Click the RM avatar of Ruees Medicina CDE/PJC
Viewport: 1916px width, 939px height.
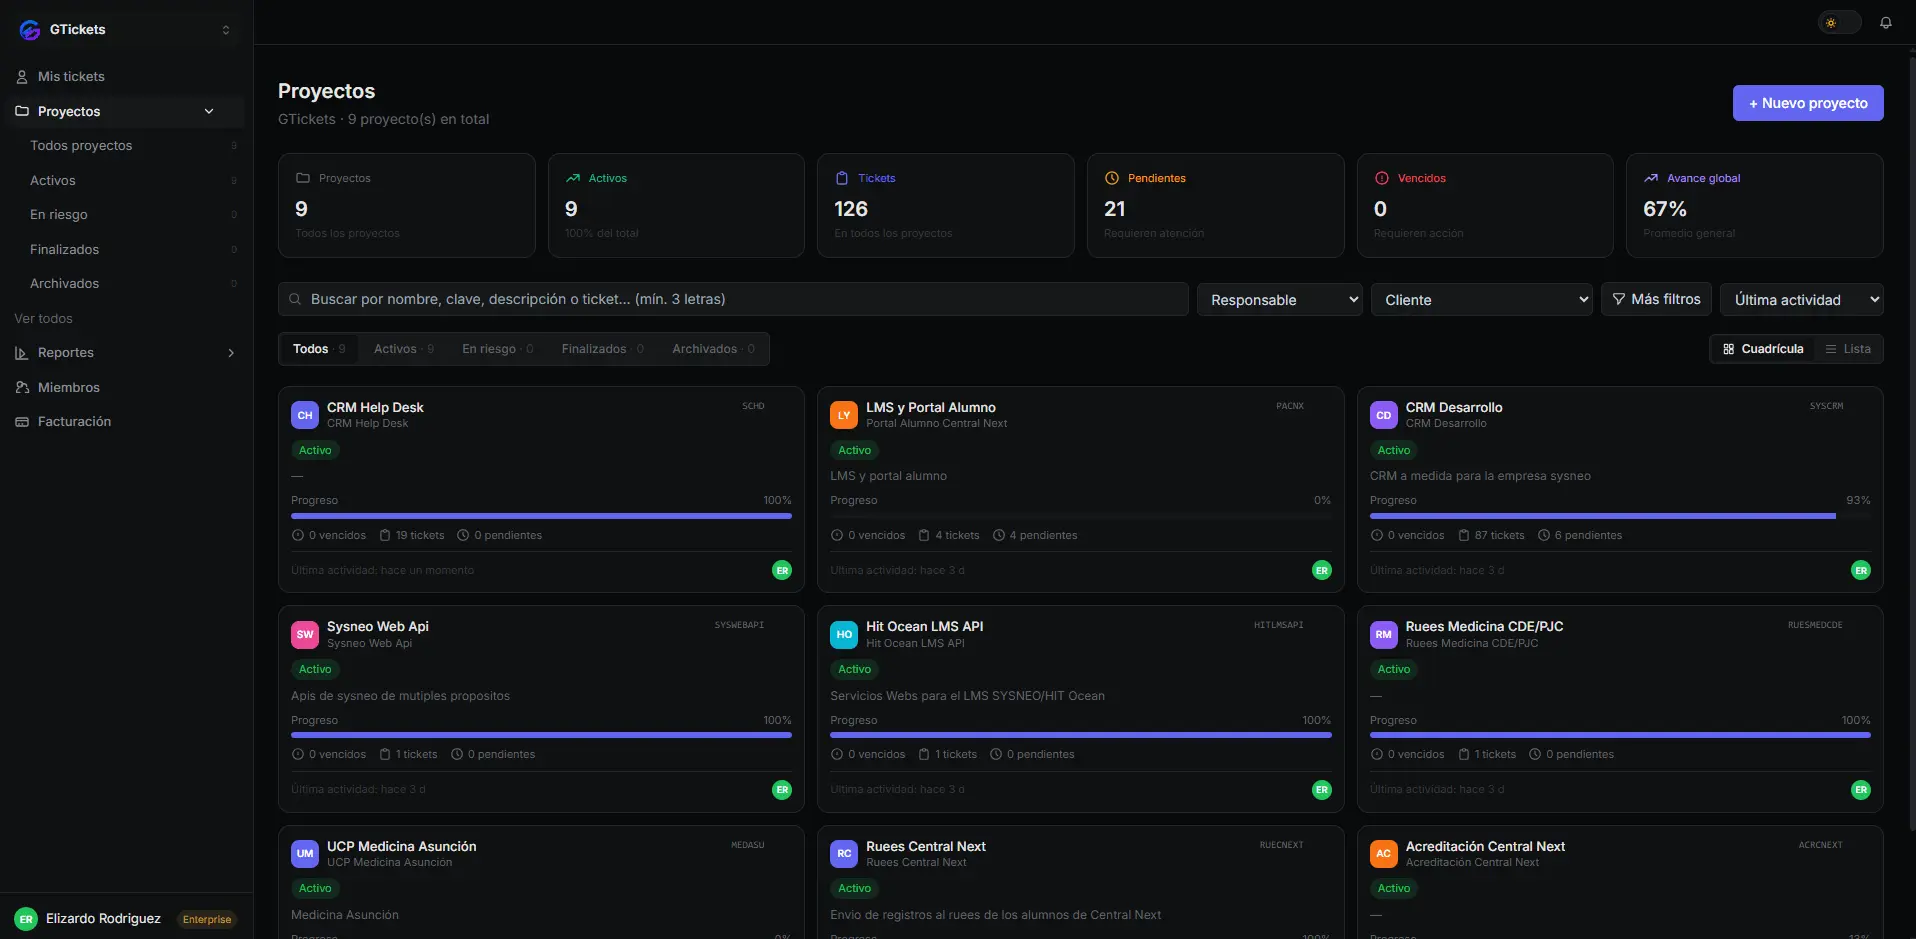(1384, 634)
